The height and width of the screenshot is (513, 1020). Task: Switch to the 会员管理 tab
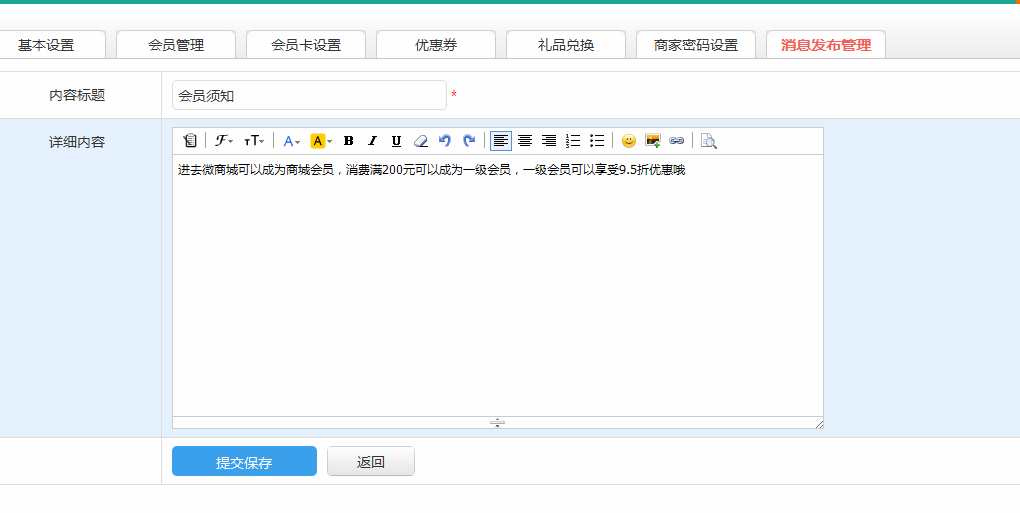tap(176, 45)
